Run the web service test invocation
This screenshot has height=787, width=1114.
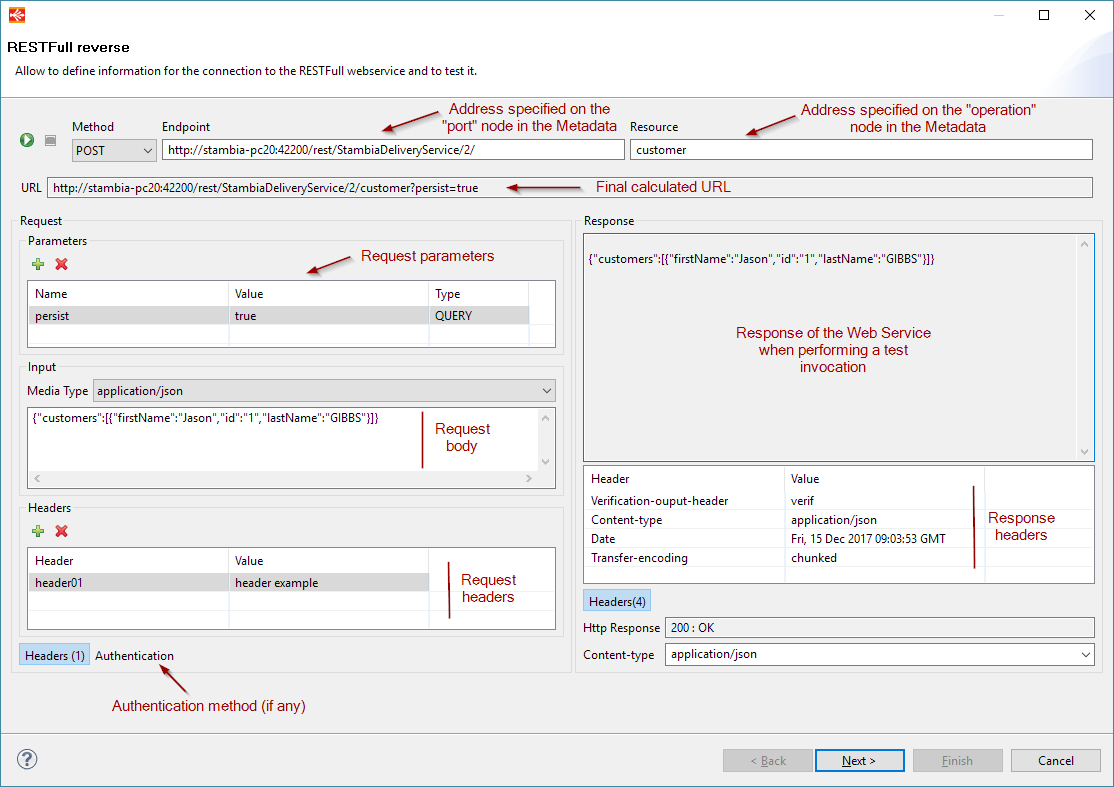coord(26,140)
